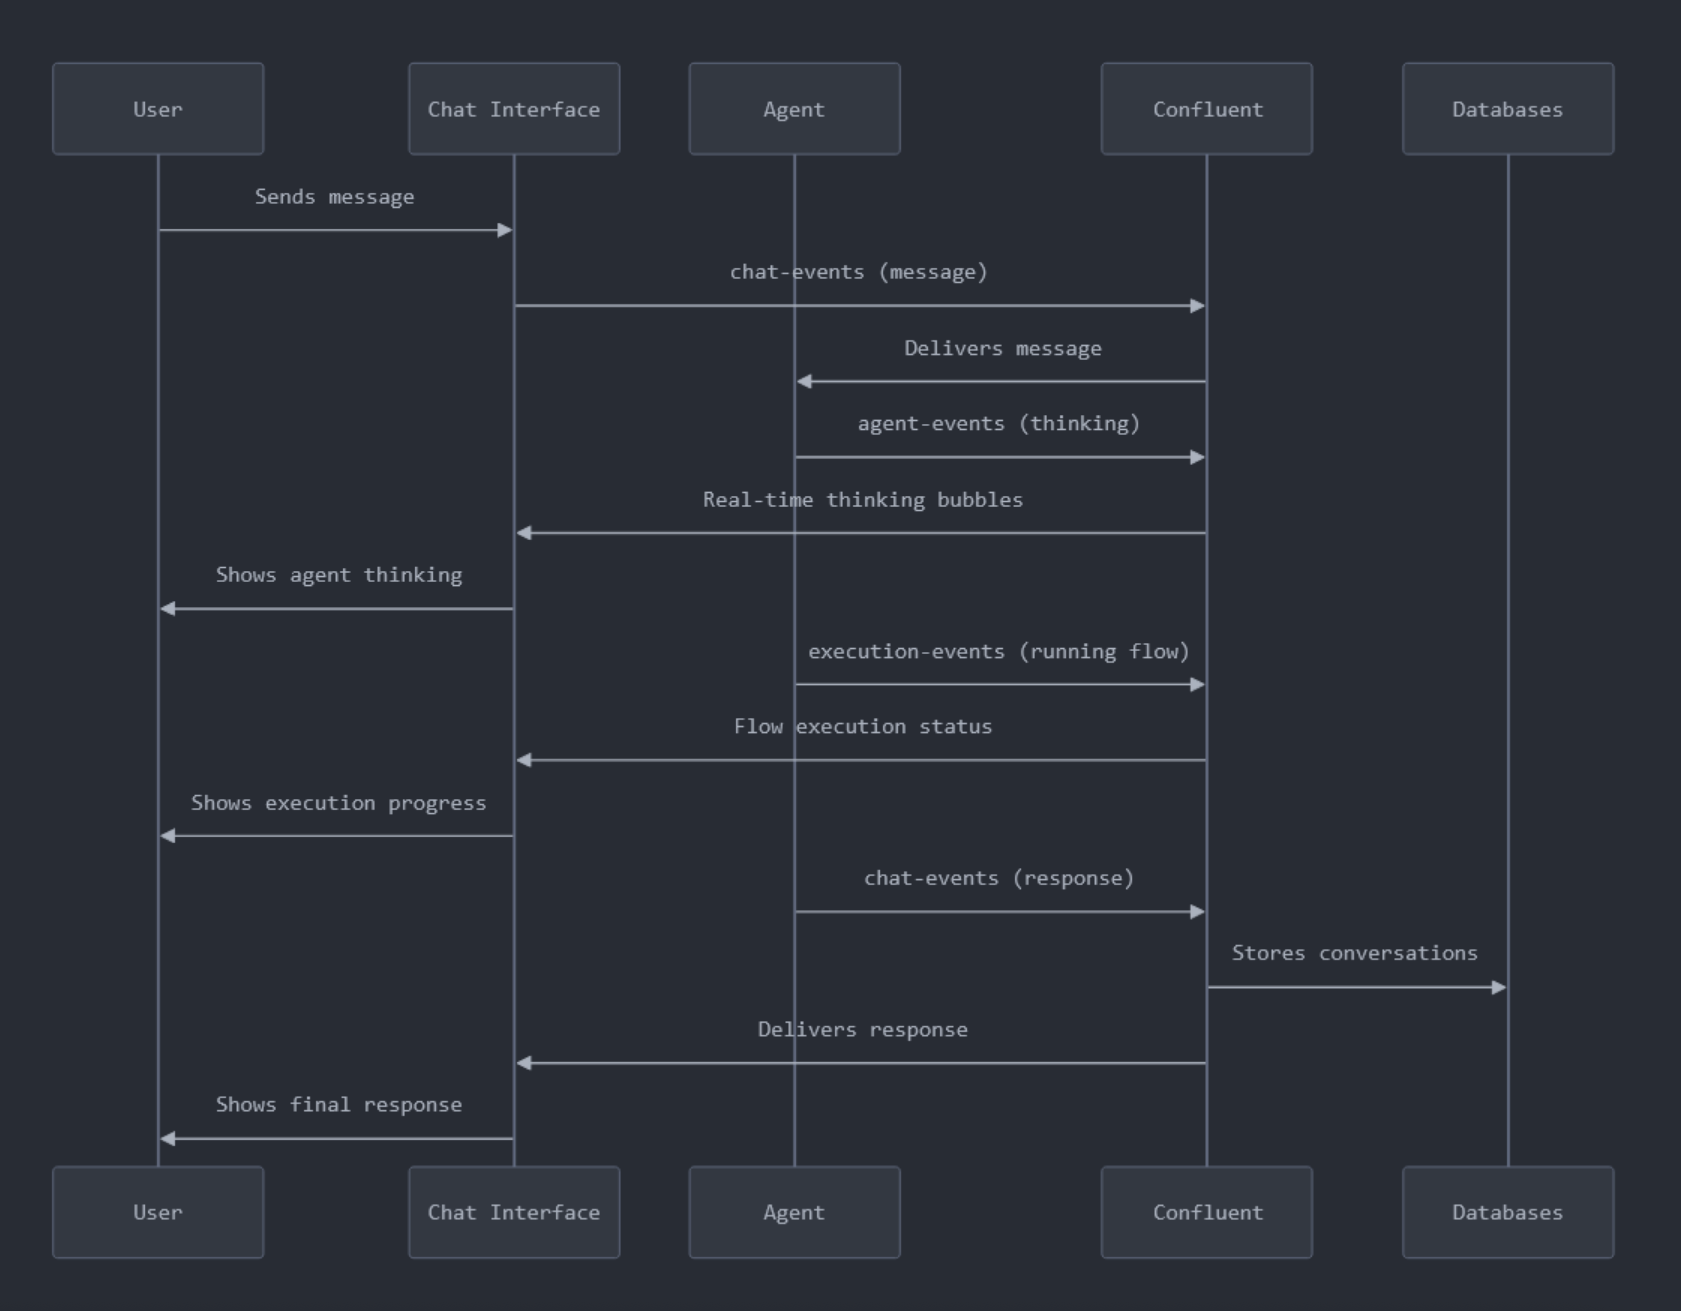Select the 'chat-events (response)' label
The image size is (1681, 1311).
[999, 878]
